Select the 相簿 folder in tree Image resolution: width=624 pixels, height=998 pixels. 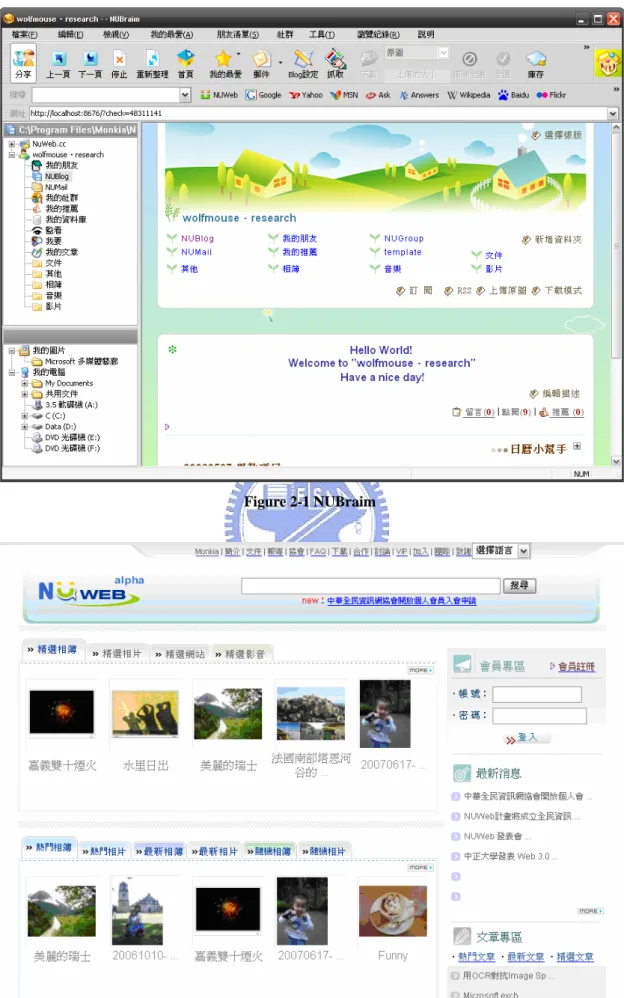[53, 285]
